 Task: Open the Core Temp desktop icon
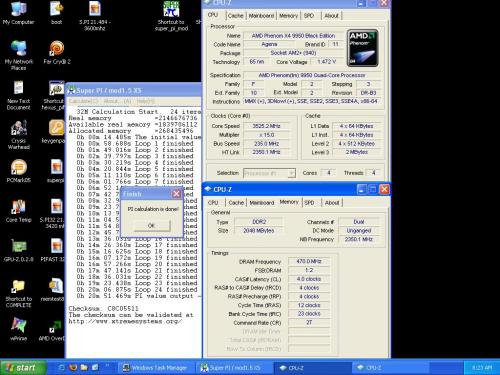tap(19, 211)
